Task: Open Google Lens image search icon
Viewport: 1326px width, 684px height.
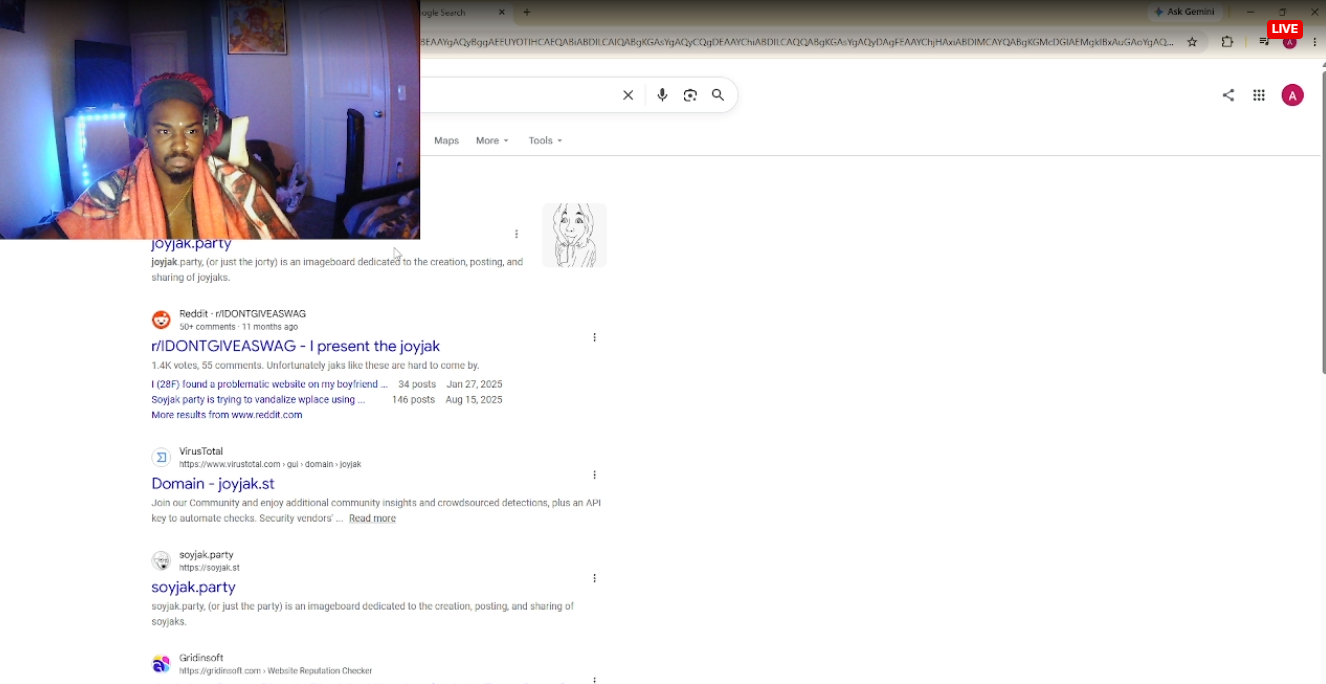Action: (x=690, y=95)
